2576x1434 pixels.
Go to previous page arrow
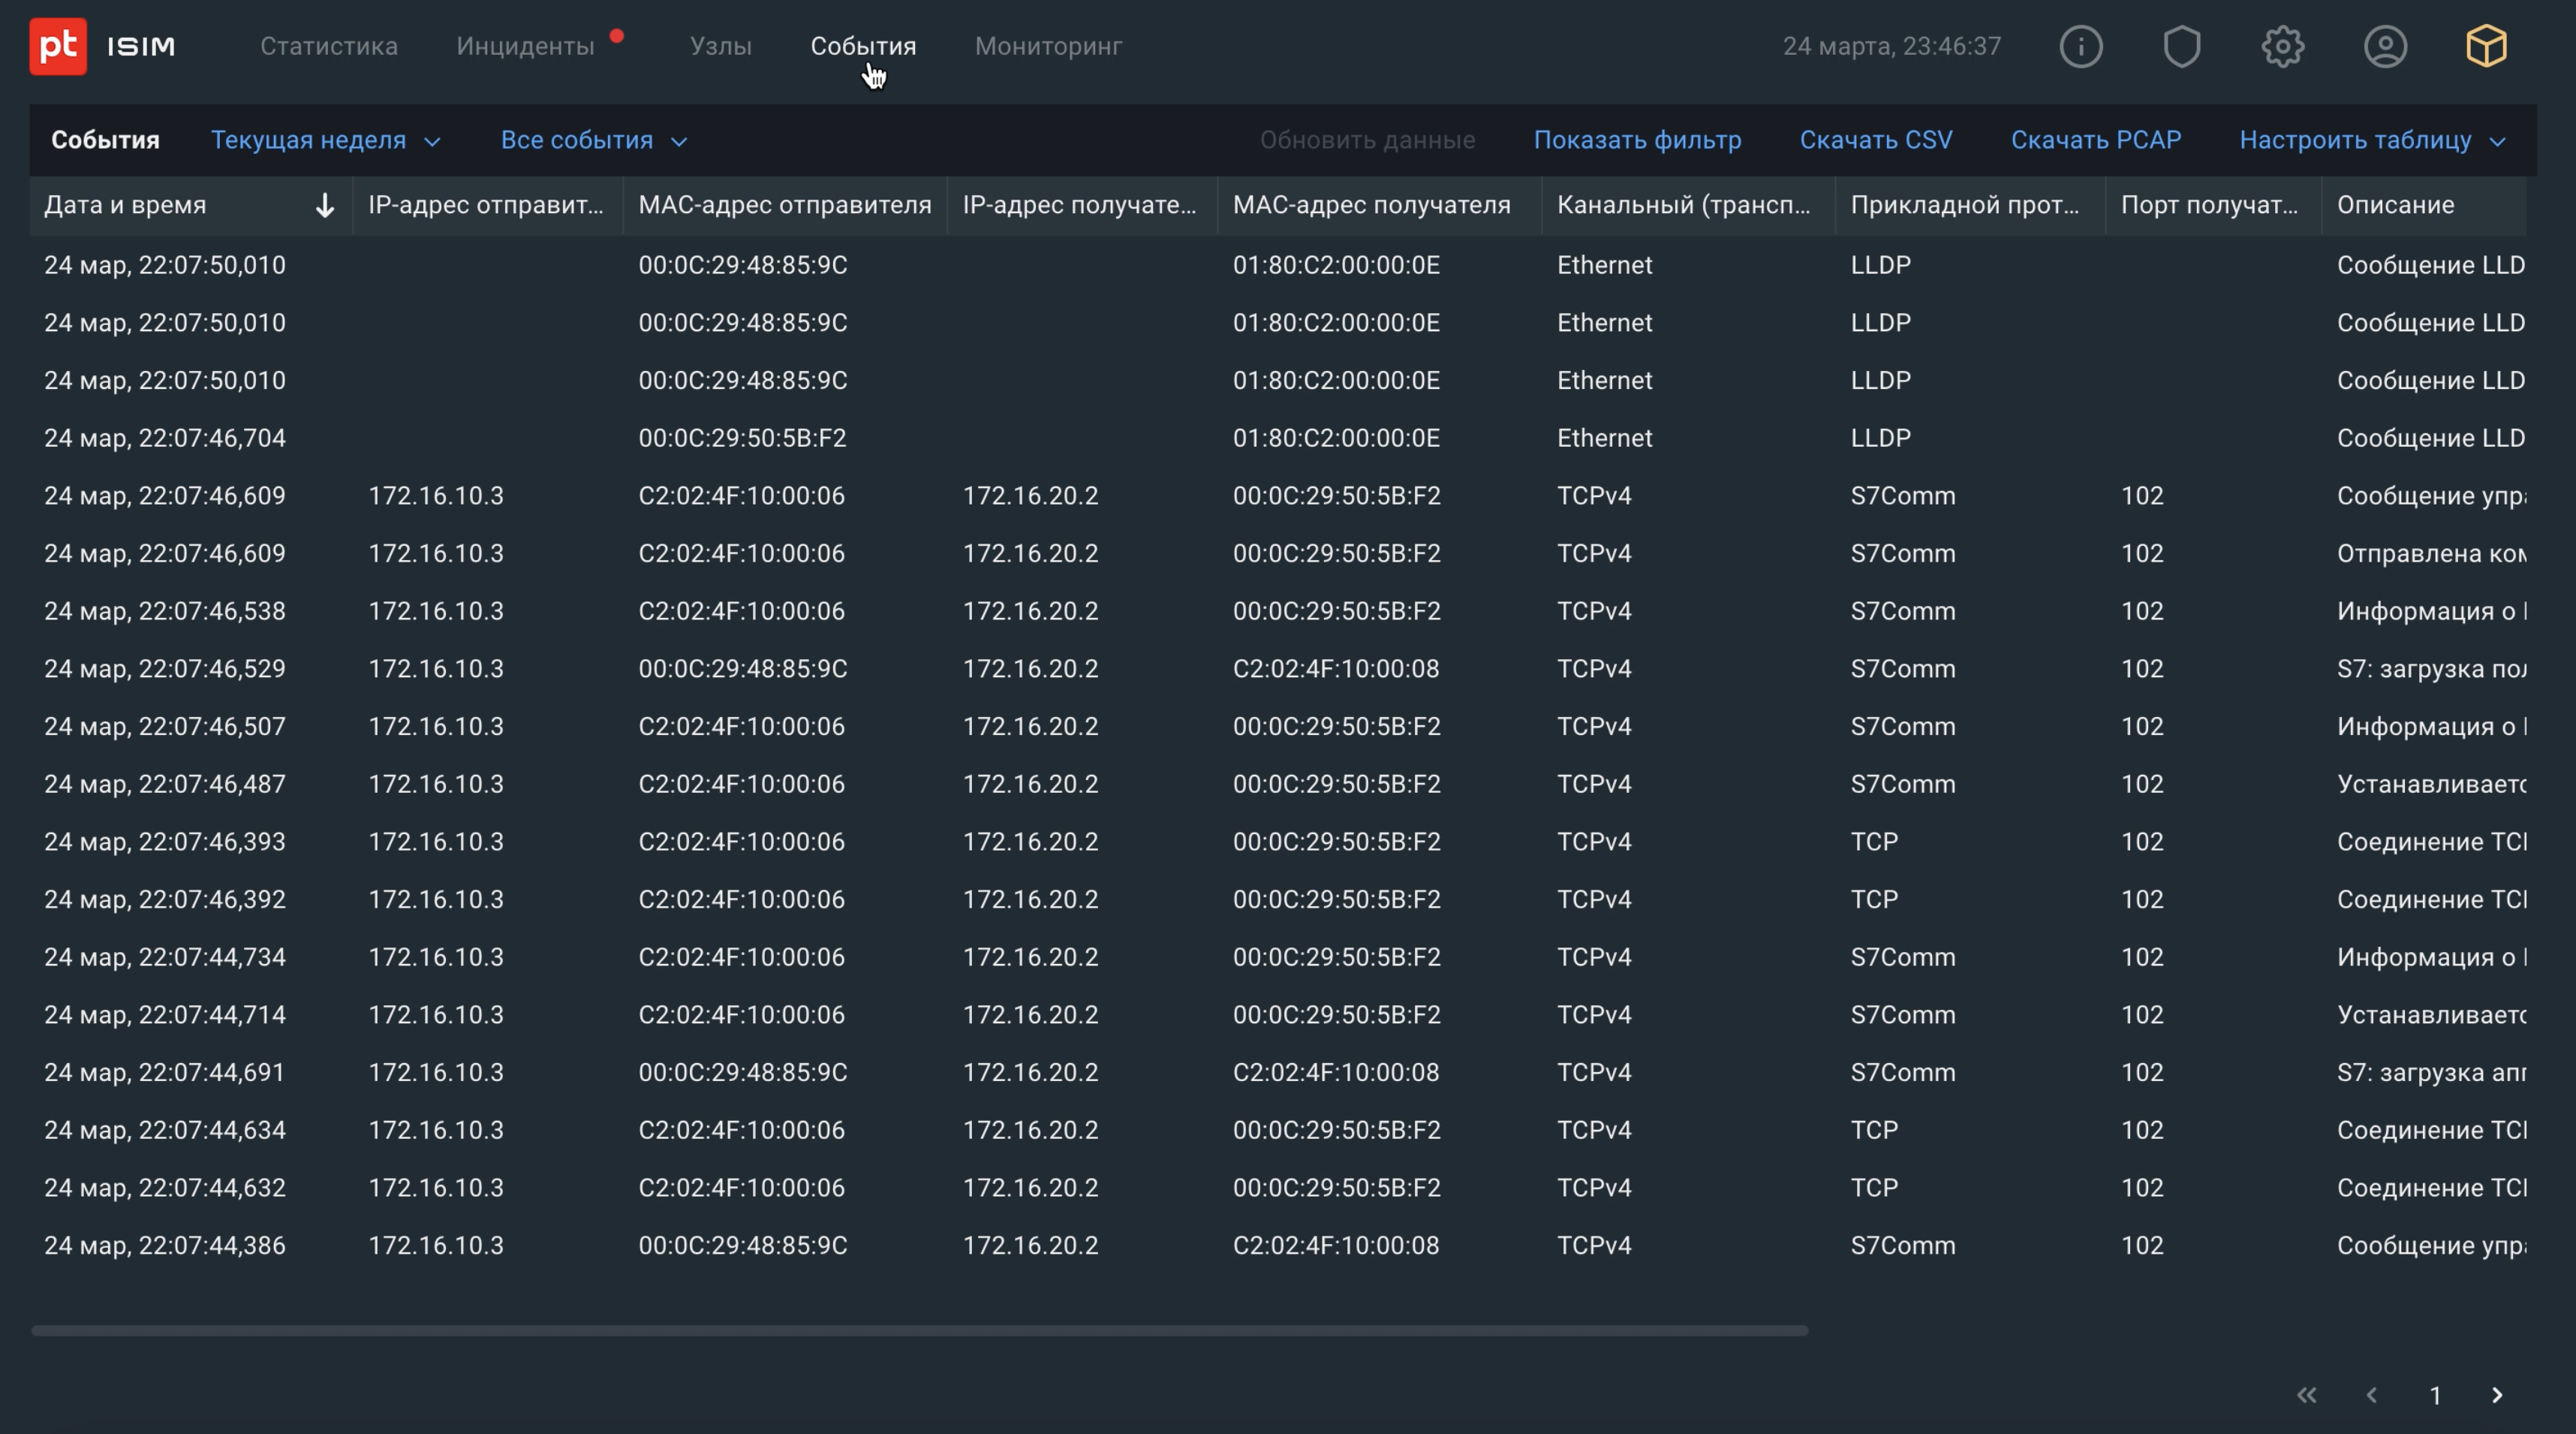pos(2371,1395)
